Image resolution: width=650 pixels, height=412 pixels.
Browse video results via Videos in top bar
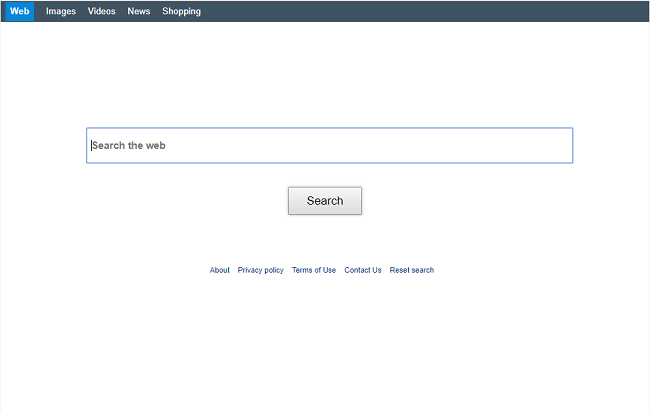coord(101,12)
